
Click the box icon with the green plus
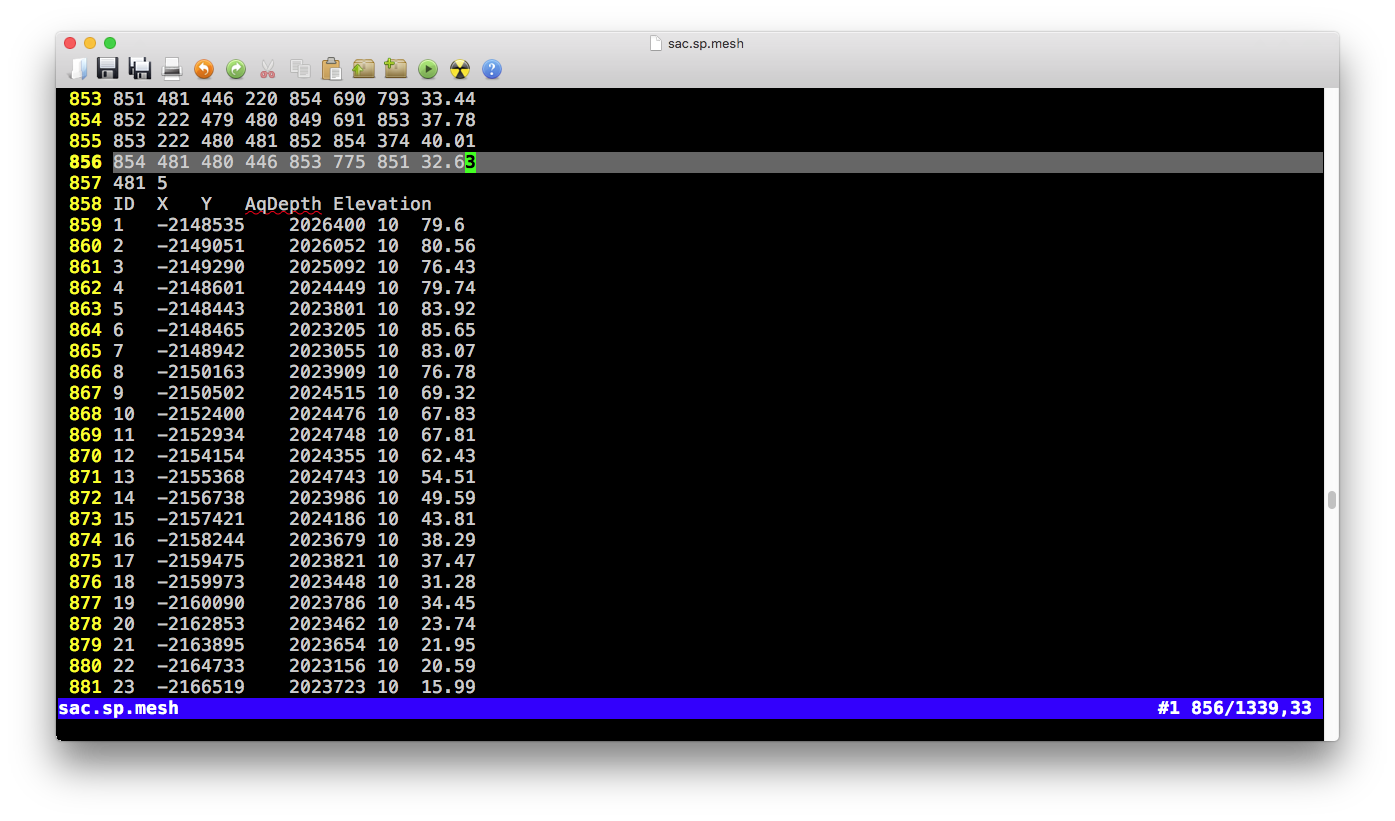(395, 69)
